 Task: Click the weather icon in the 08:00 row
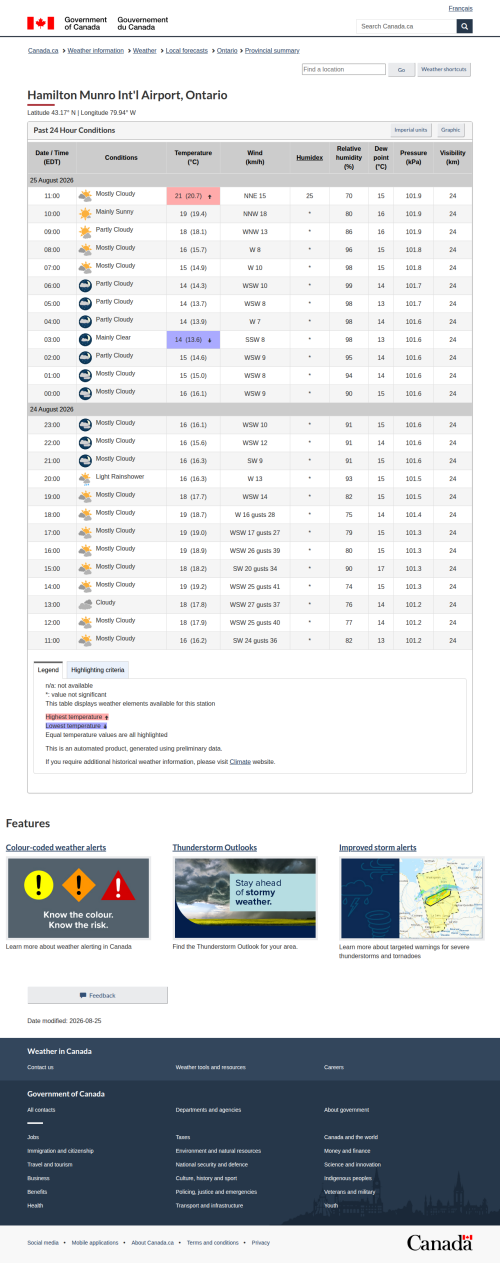[85, 249]
